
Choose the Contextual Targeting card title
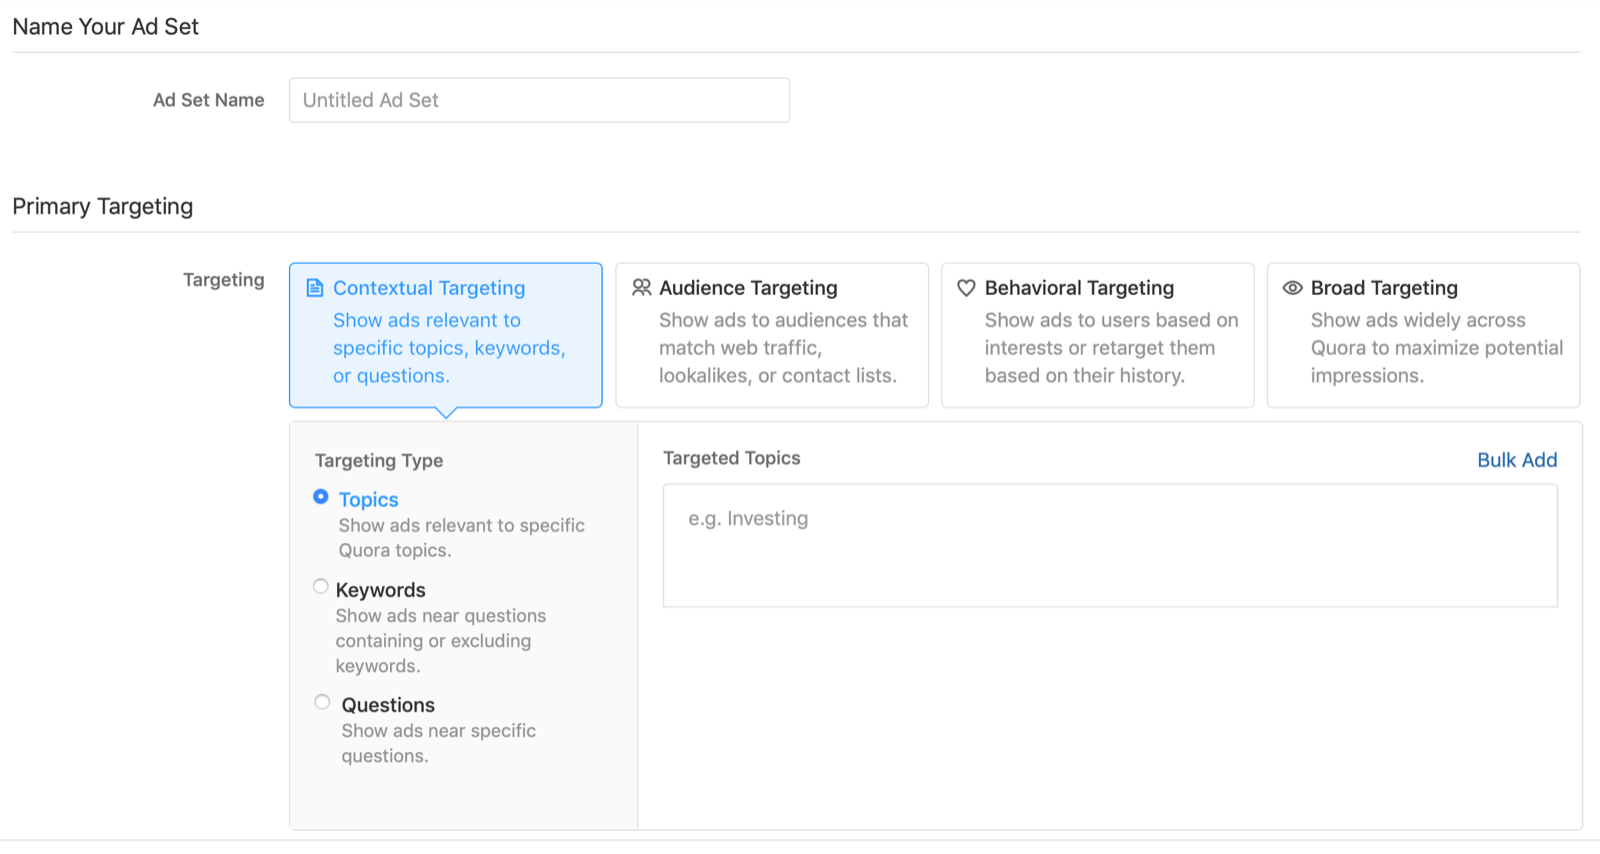pyautogui.click(x=429, y=288)
